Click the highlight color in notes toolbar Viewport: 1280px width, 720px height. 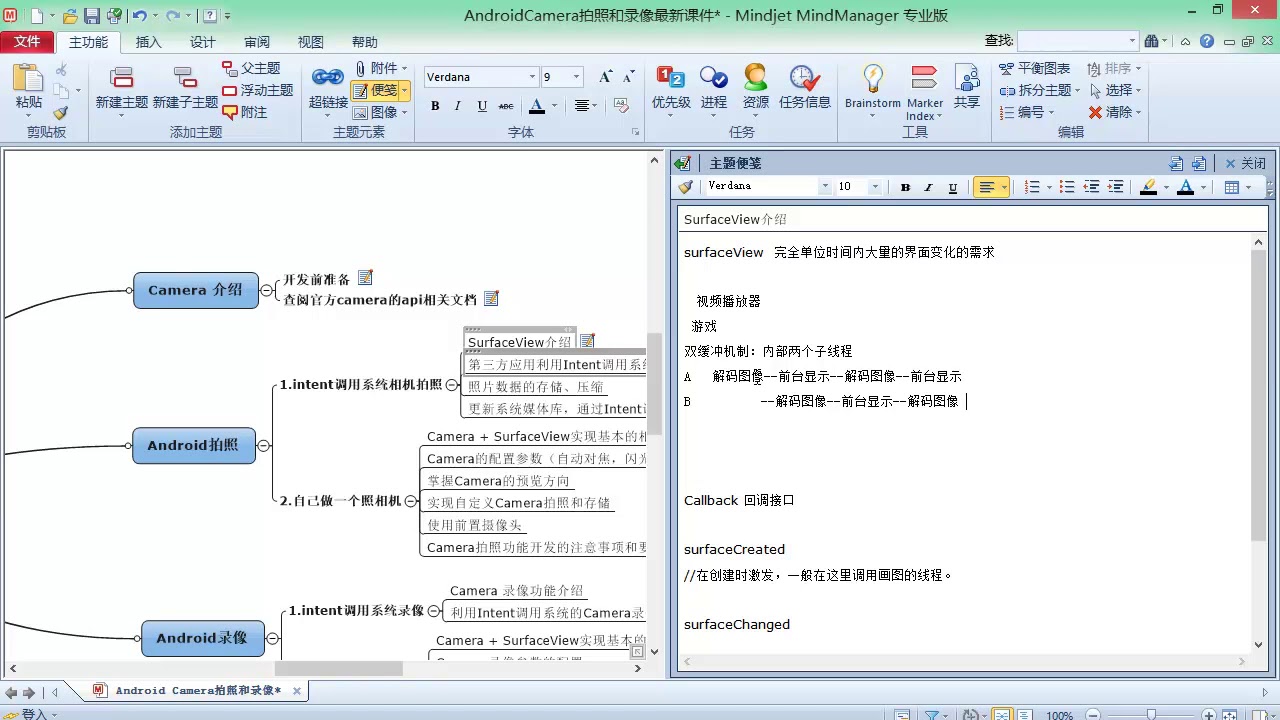[x=1148, y=187]
